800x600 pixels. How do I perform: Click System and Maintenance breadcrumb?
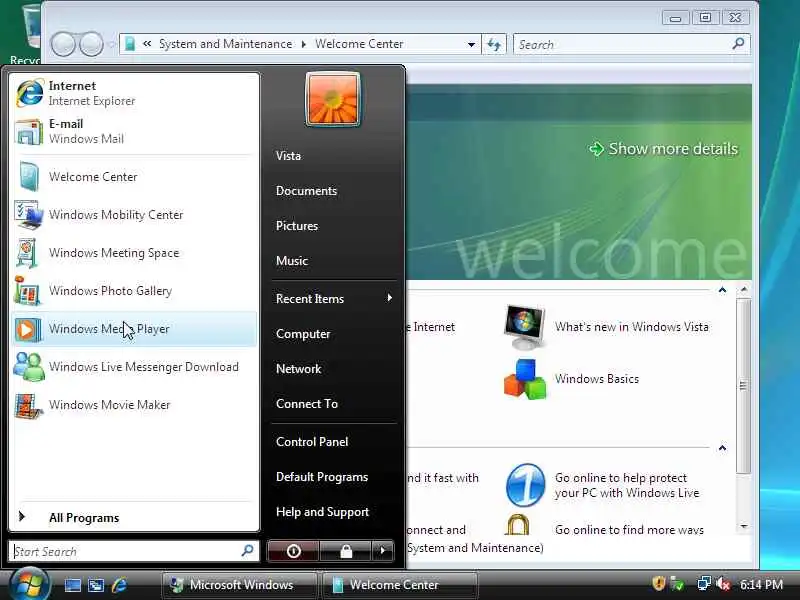(226, 44)
